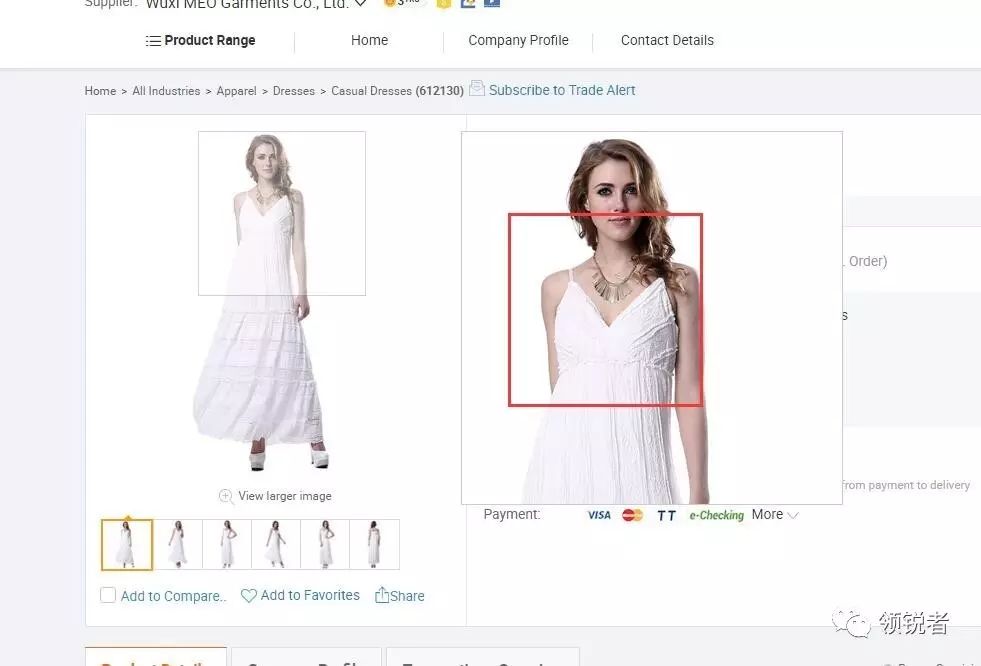Click the MasterCard payment icon

633,515
